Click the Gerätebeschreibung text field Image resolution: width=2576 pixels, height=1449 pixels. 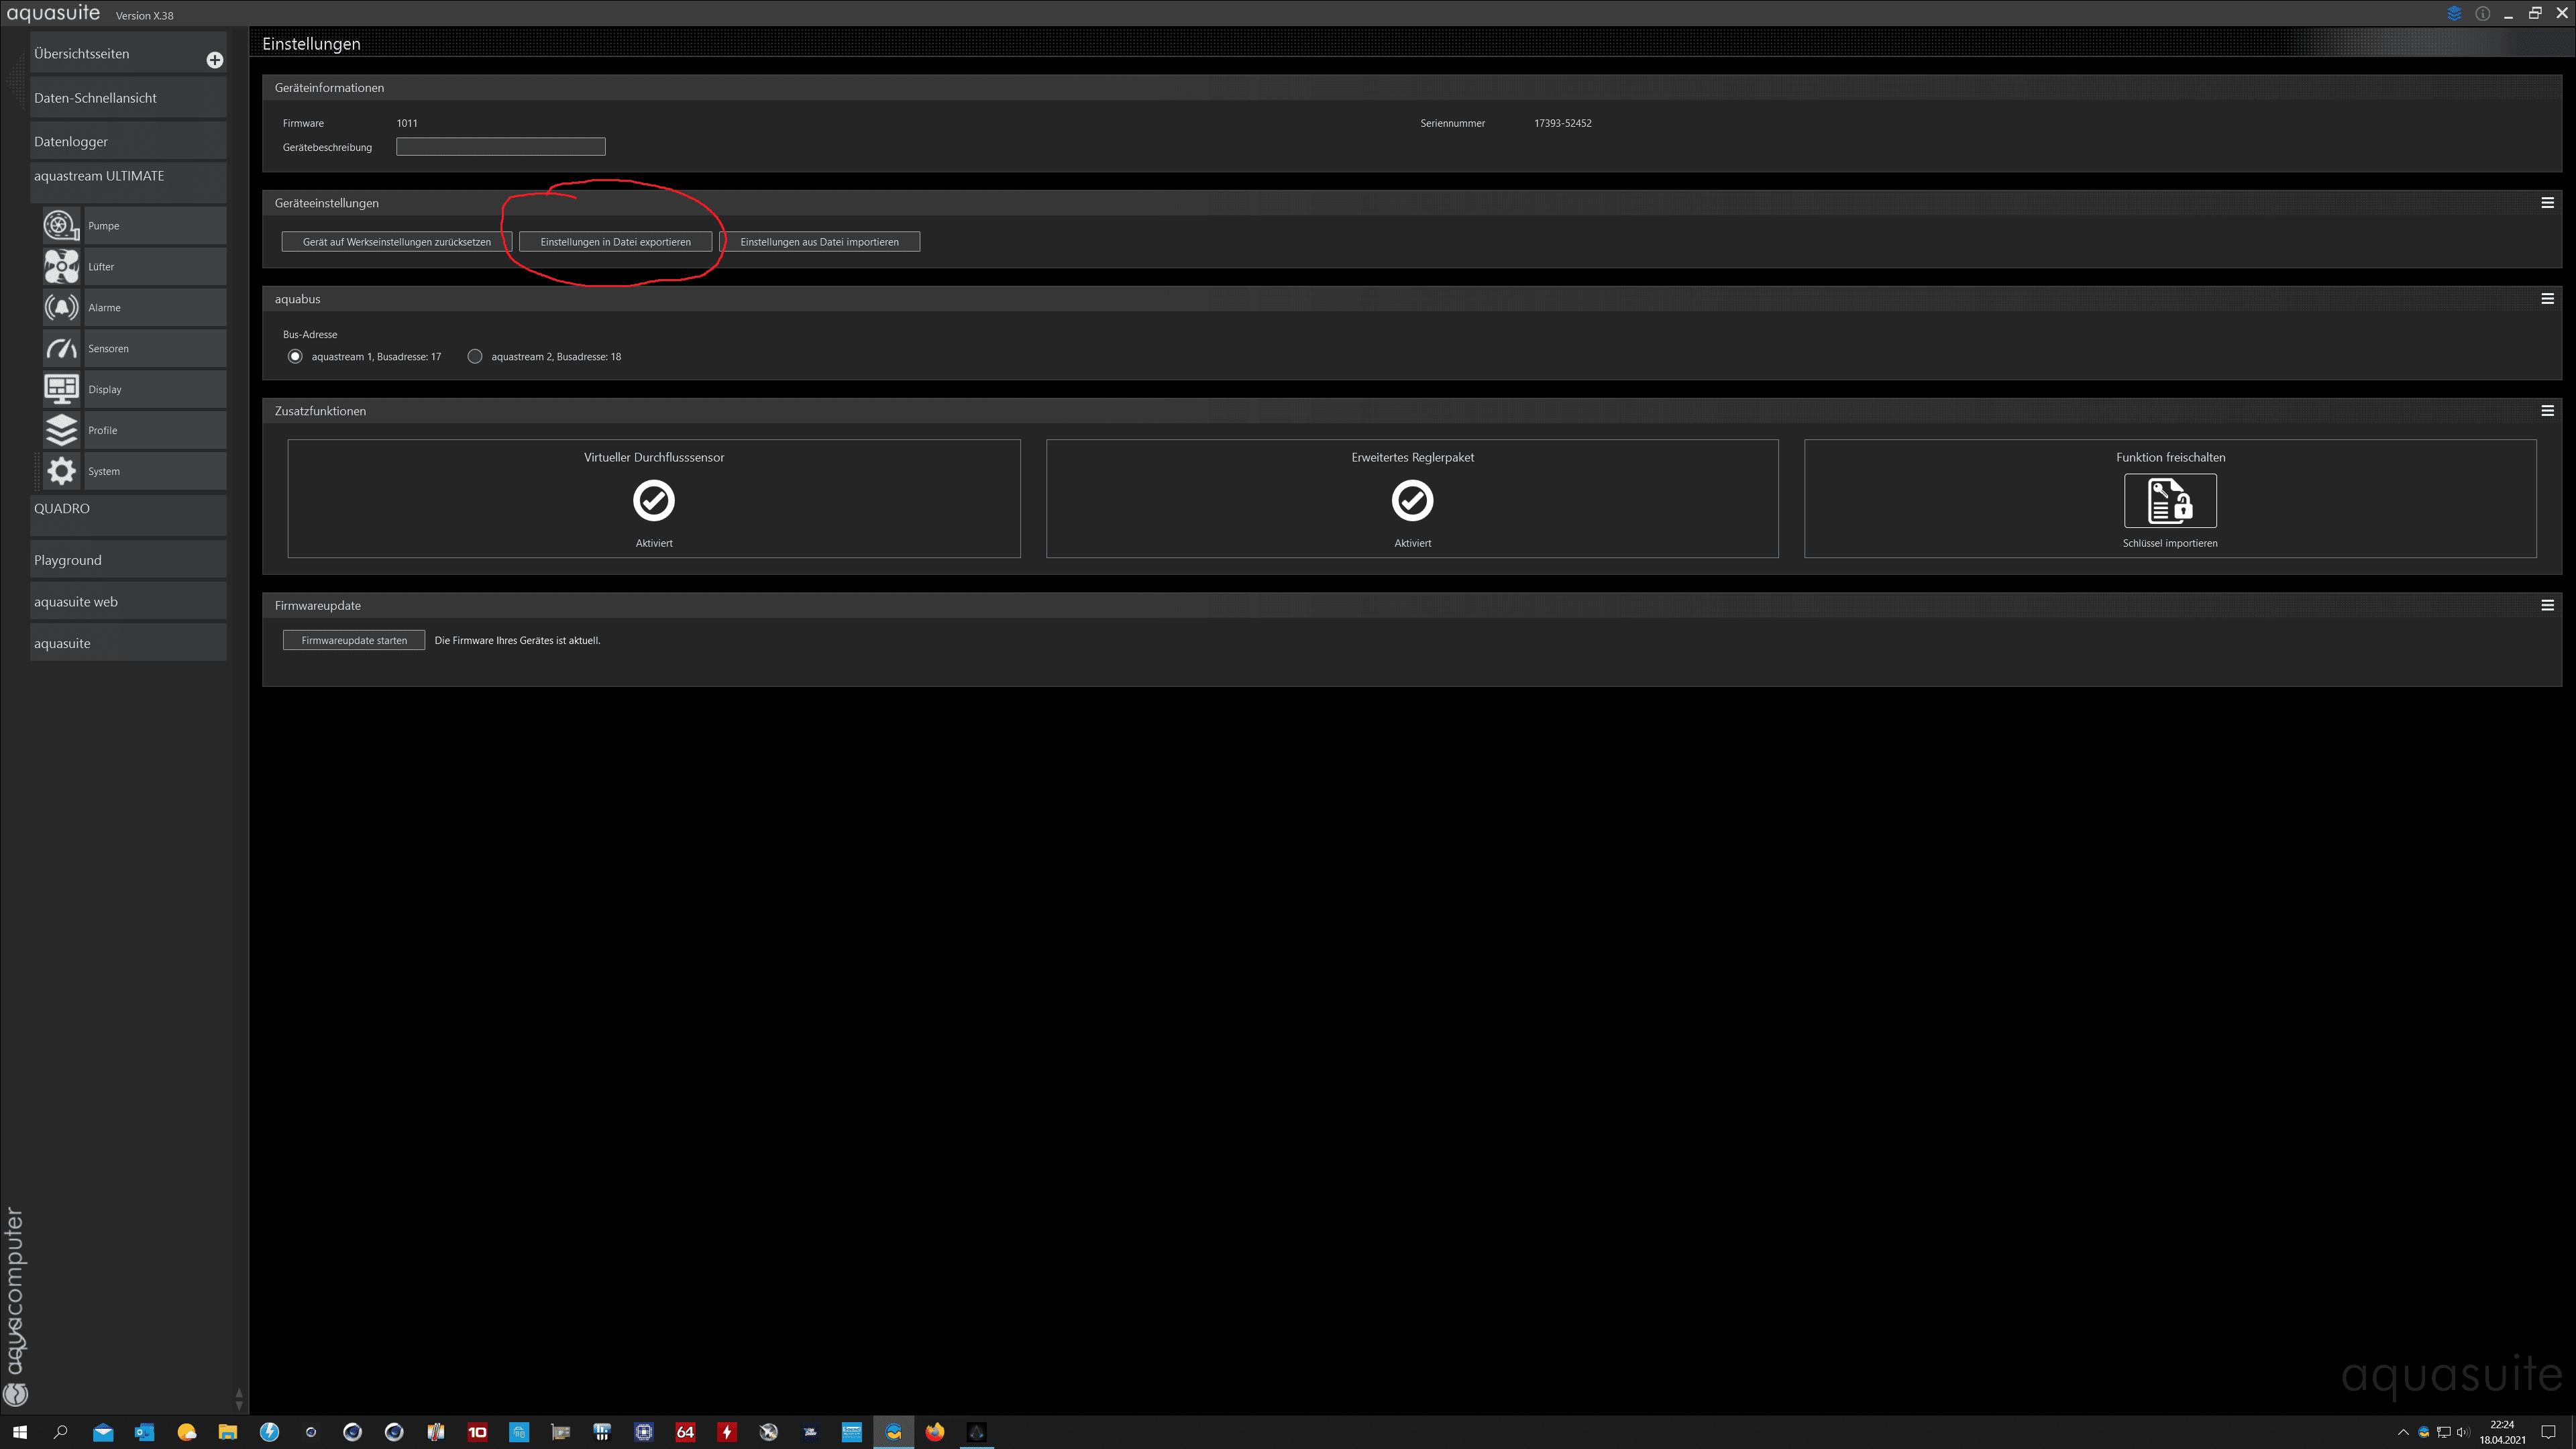tap(500, 147)
